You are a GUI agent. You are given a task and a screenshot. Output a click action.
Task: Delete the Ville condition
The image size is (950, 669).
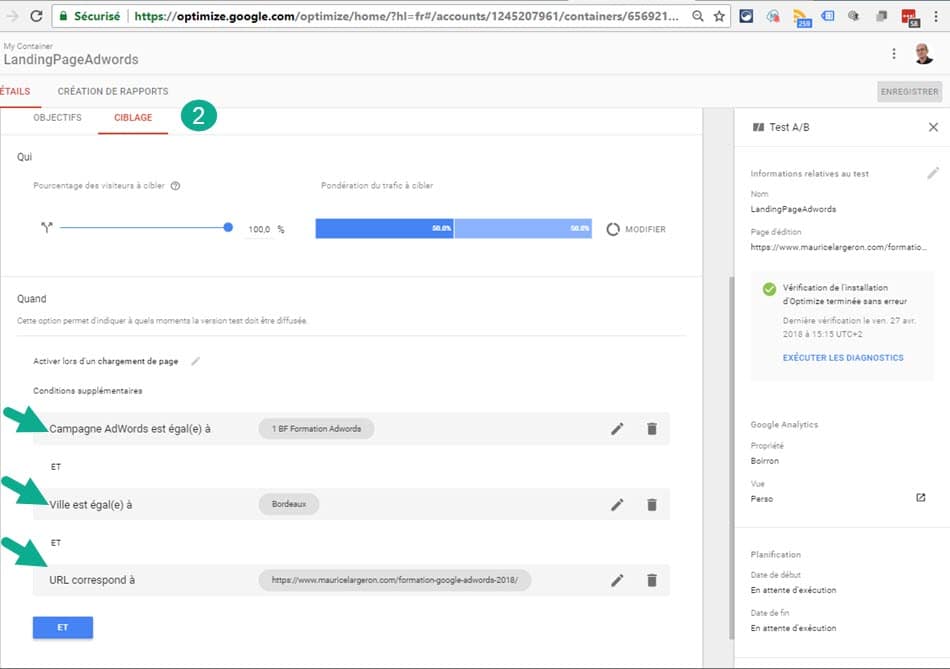(652, 505)
